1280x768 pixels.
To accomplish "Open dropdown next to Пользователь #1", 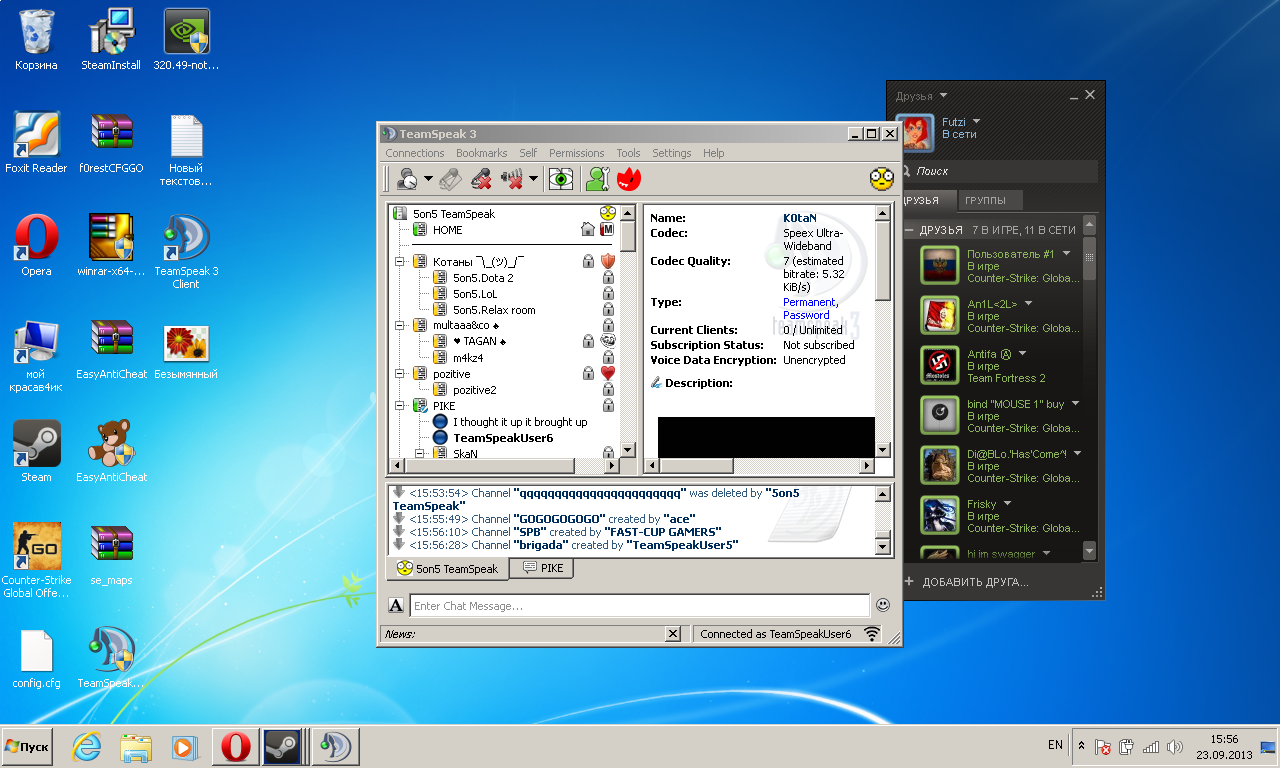I will [1066, 254].
